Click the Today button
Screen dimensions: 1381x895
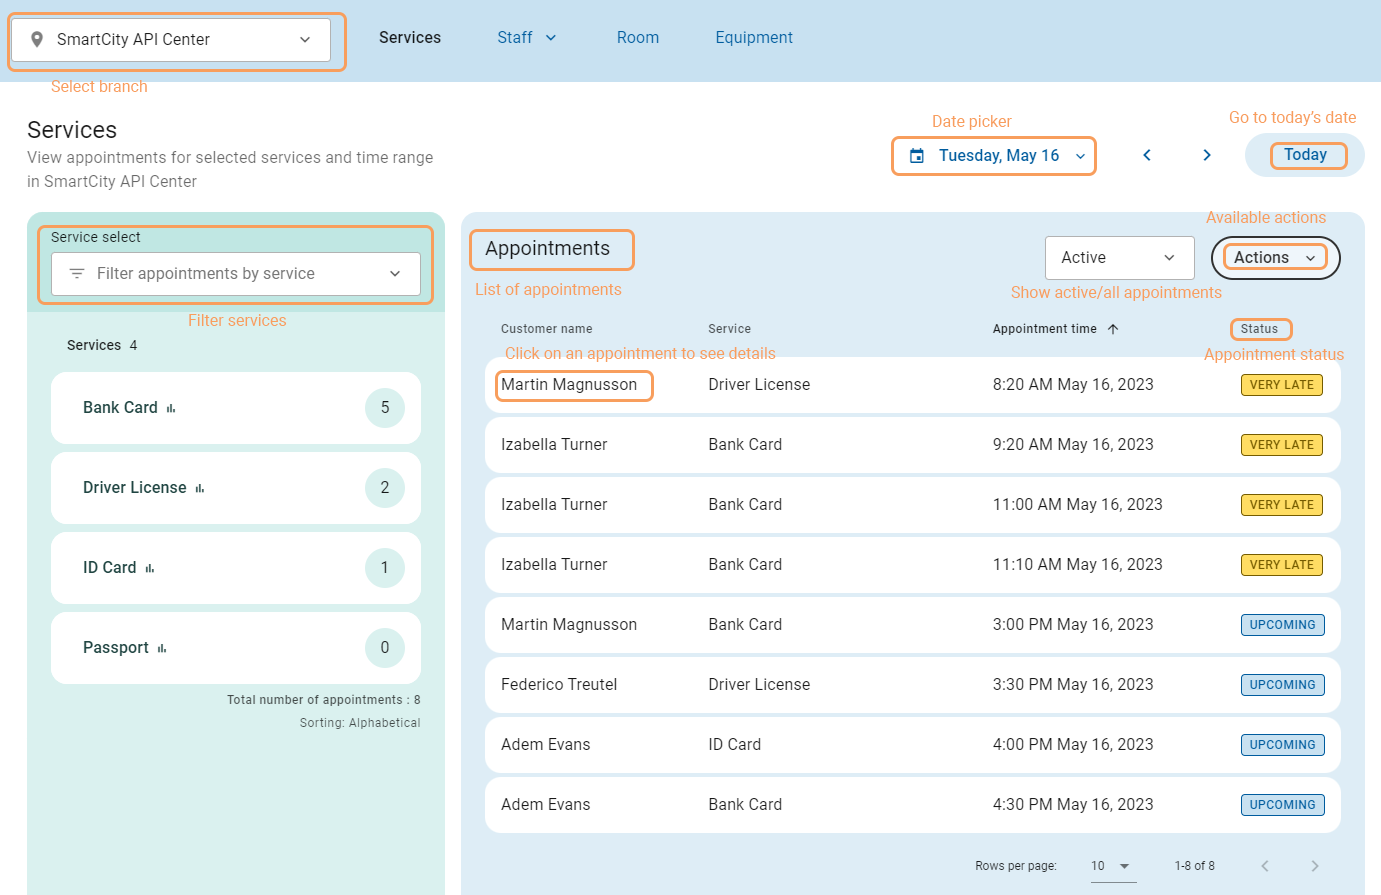(x=1305, y=155)
